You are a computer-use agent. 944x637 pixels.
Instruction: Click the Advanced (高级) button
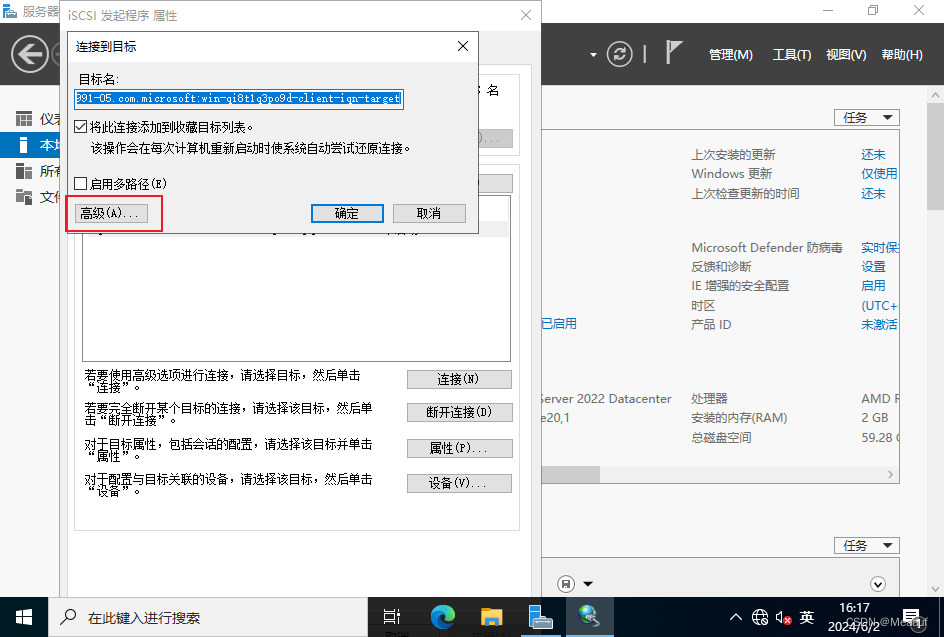pos(111,213)
